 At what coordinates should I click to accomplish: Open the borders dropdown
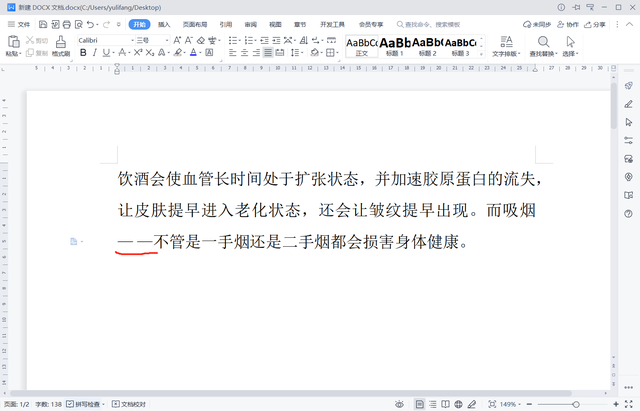click(x=337, y=53)
